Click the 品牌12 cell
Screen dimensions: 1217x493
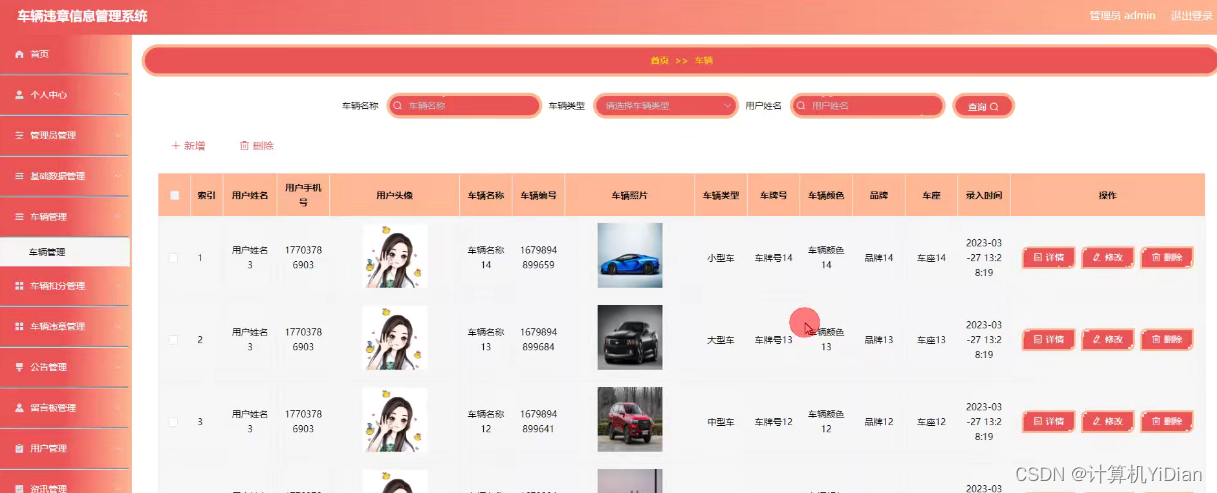coord(878,422)
